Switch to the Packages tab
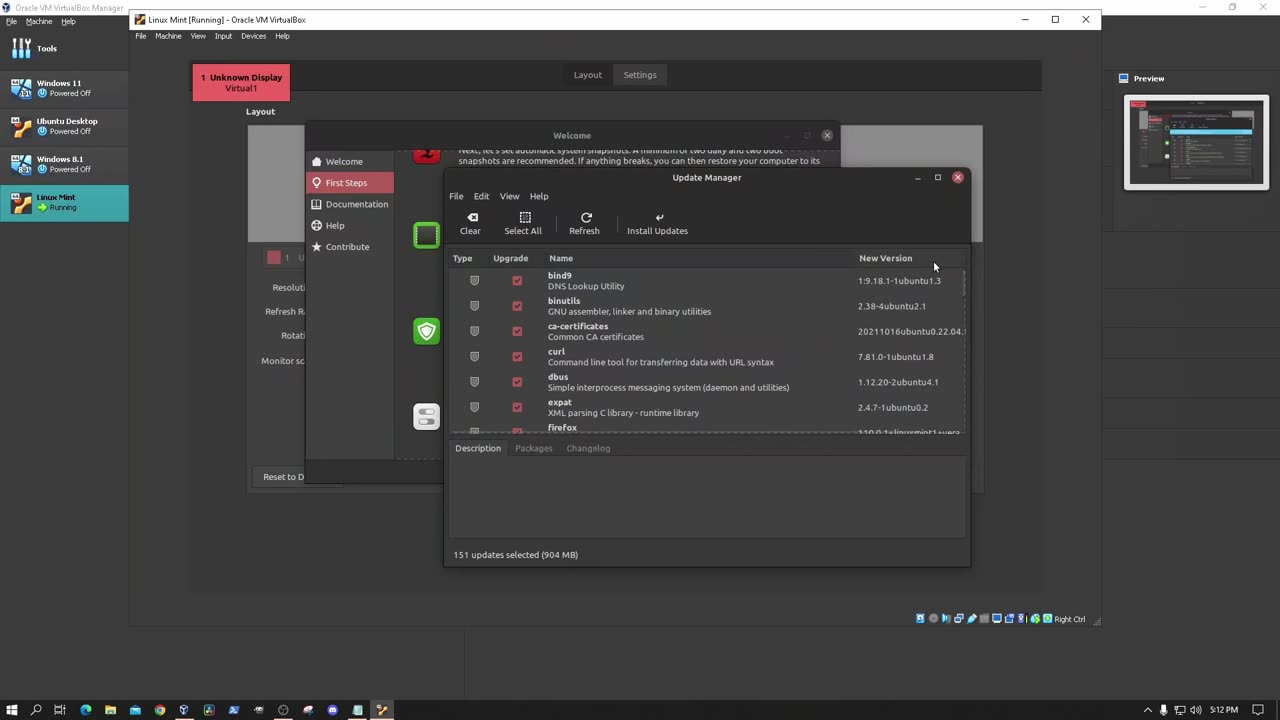 pos(533,448)
